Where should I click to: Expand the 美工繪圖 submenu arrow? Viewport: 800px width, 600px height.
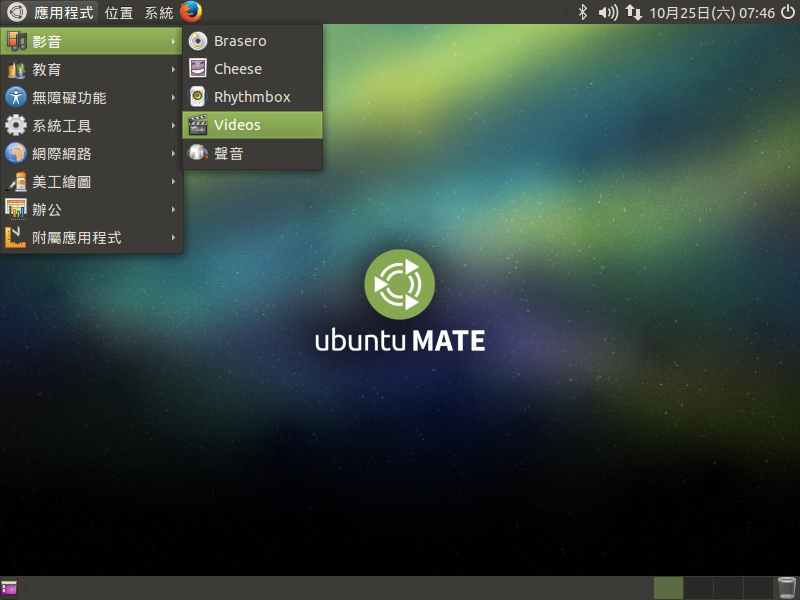tap(173, 182)
